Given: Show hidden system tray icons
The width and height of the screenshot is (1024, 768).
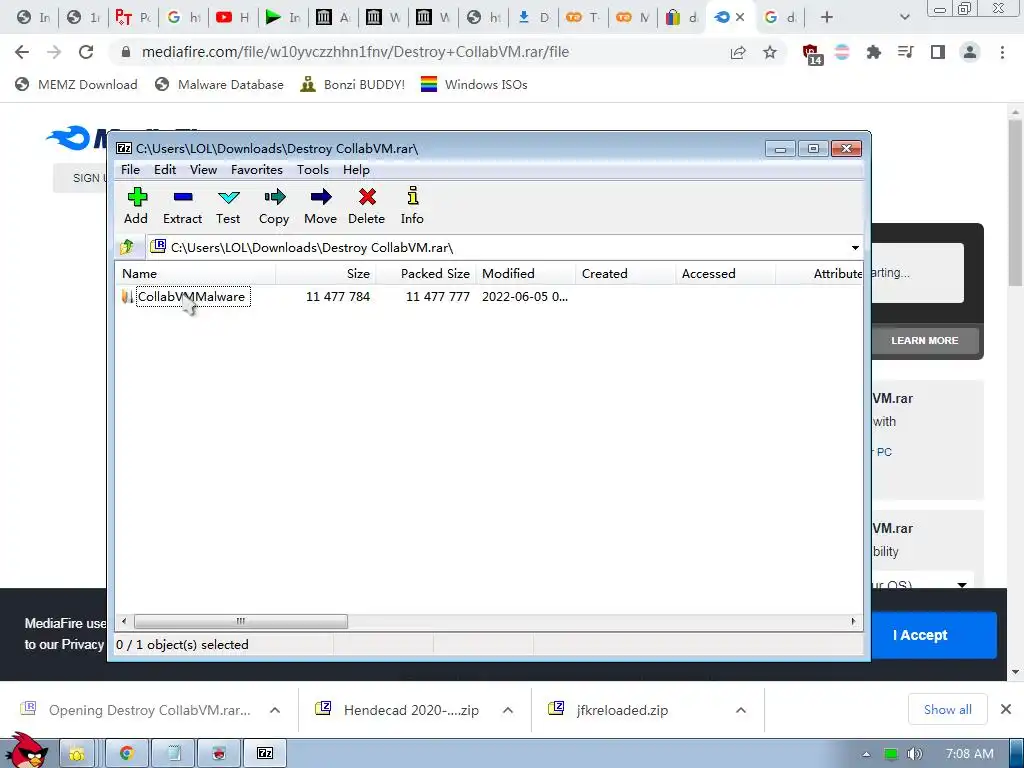Looking at the screenshot, I should [x=866, y=754].
